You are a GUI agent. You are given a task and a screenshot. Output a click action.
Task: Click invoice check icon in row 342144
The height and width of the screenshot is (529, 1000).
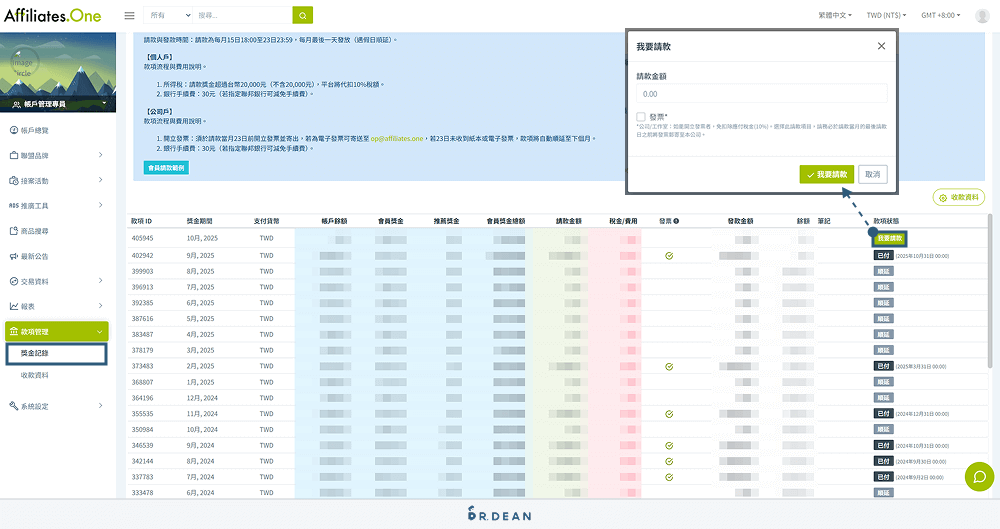[669, 461]
